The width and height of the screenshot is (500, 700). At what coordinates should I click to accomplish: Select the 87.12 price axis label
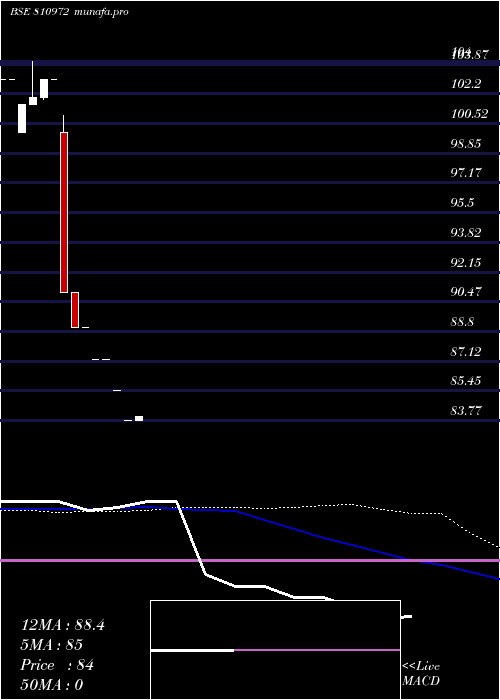[x=466, y=352]
